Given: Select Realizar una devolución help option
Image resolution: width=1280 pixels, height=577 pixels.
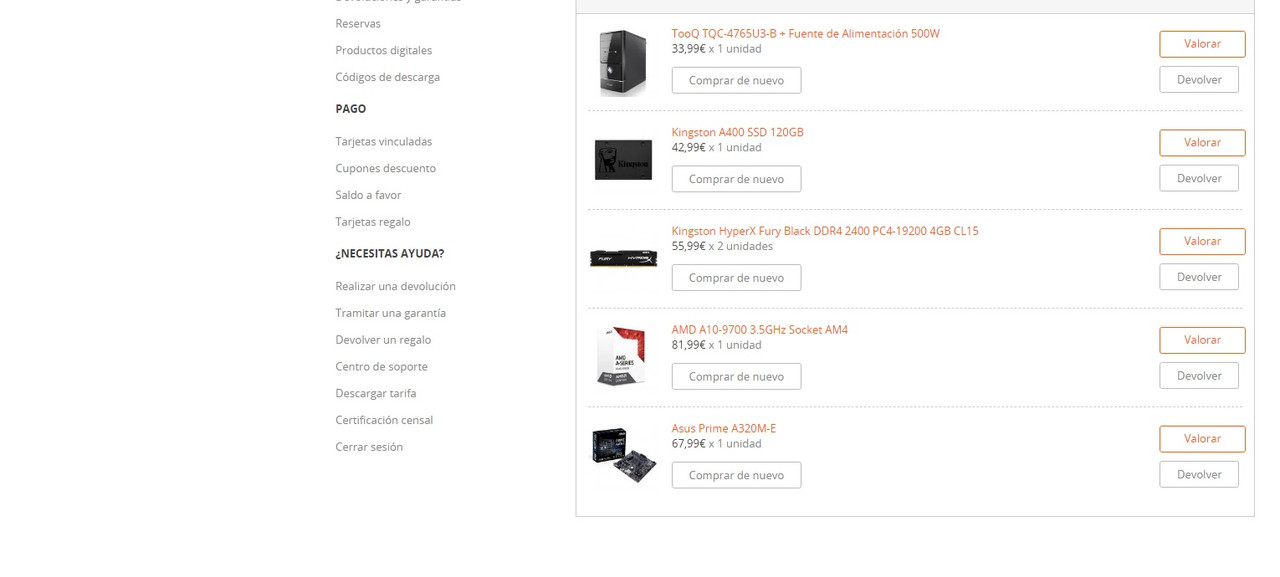Looking at the screenshot, I should 396,287.
